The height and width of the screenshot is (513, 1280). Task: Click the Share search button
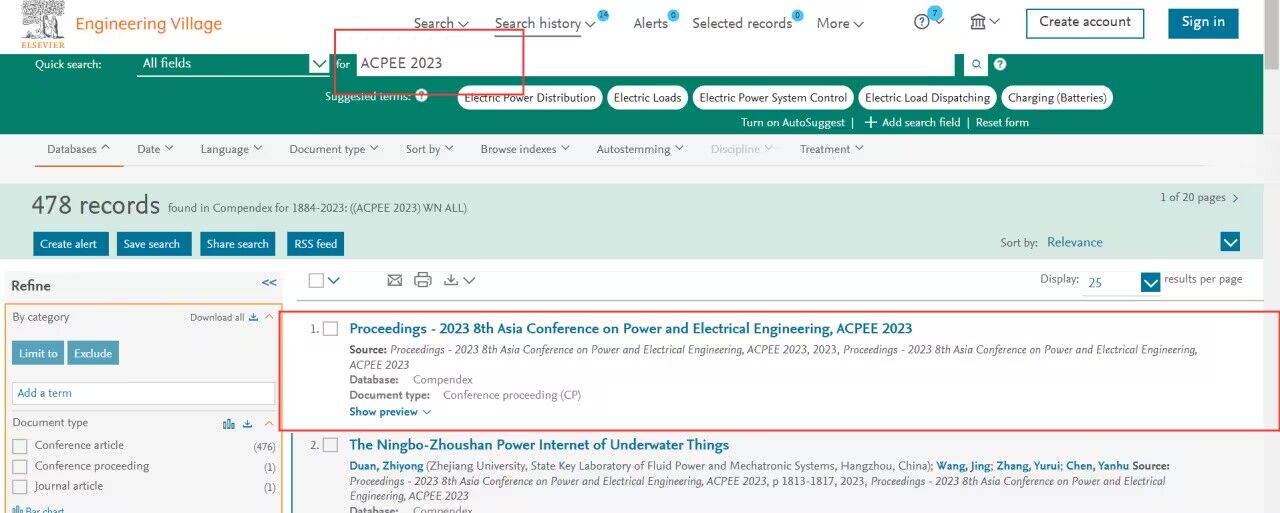tap(238, 243)
